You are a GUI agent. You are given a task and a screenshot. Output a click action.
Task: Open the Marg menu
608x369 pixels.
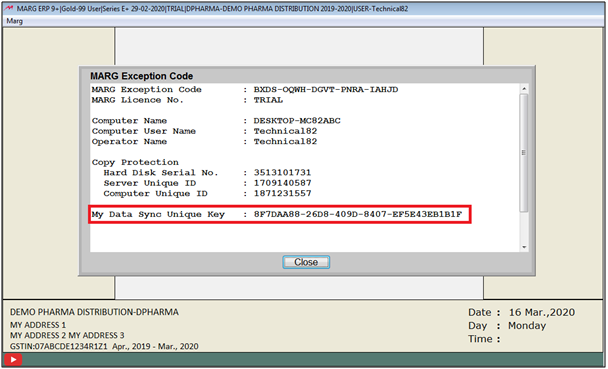tap(14, 21)
